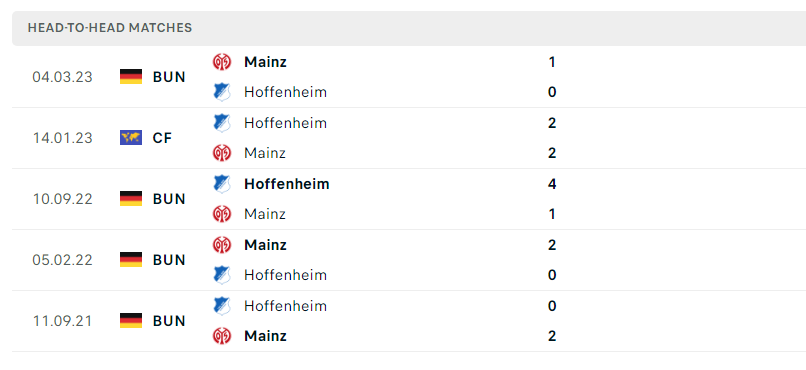Click Hoffenheim crest in 14.01.23 match

(x=222, y=123)
